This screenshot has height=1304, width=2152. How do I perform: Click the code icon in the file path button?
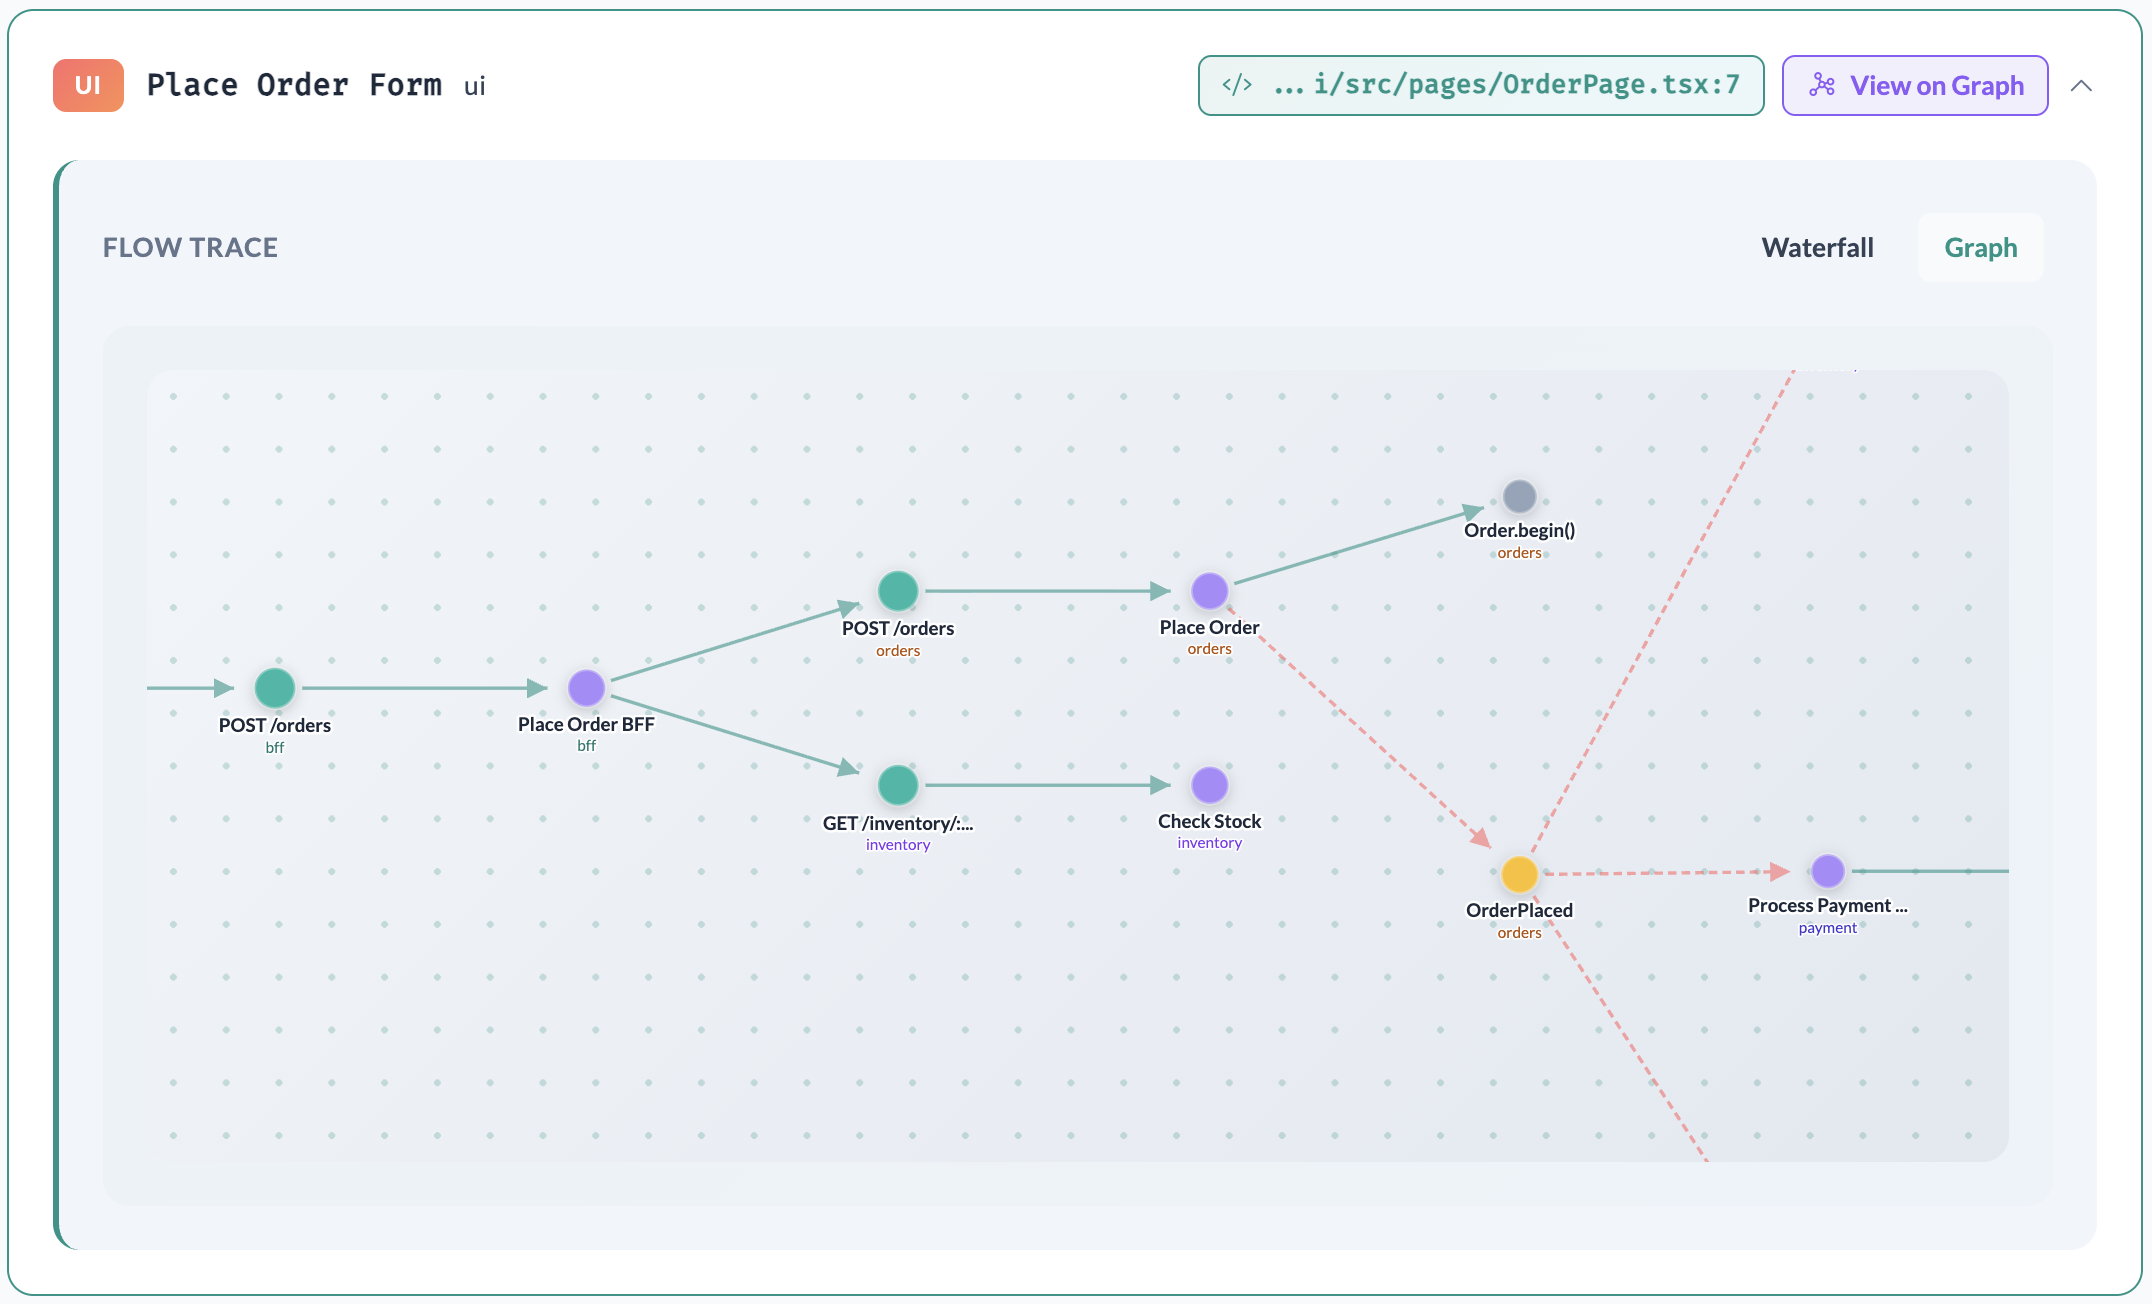(1236, 85)
